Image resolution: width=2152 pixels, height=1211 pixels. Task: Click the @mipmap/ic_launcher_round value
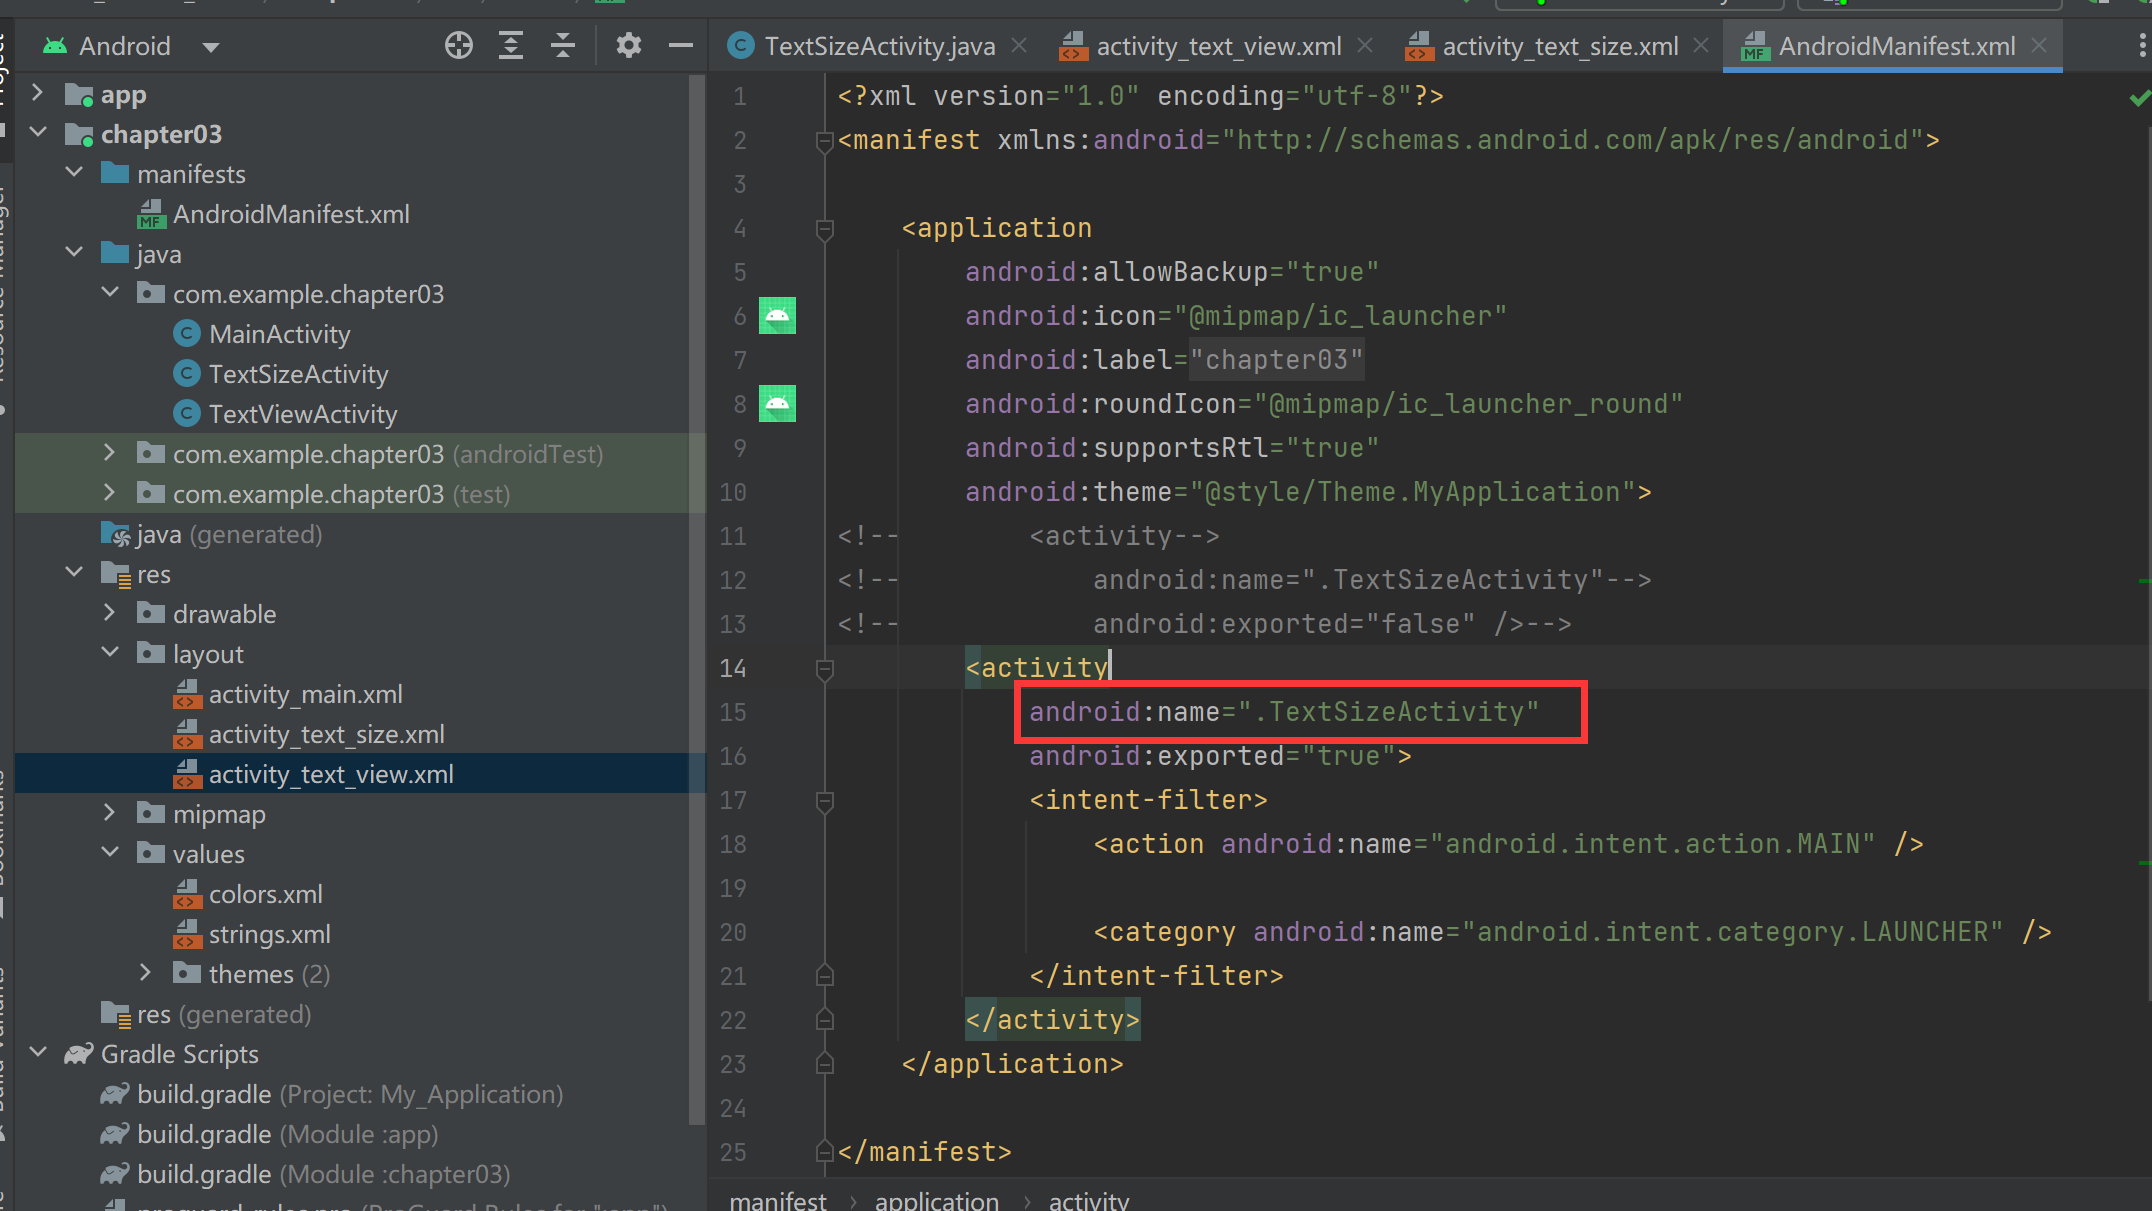1469,404
